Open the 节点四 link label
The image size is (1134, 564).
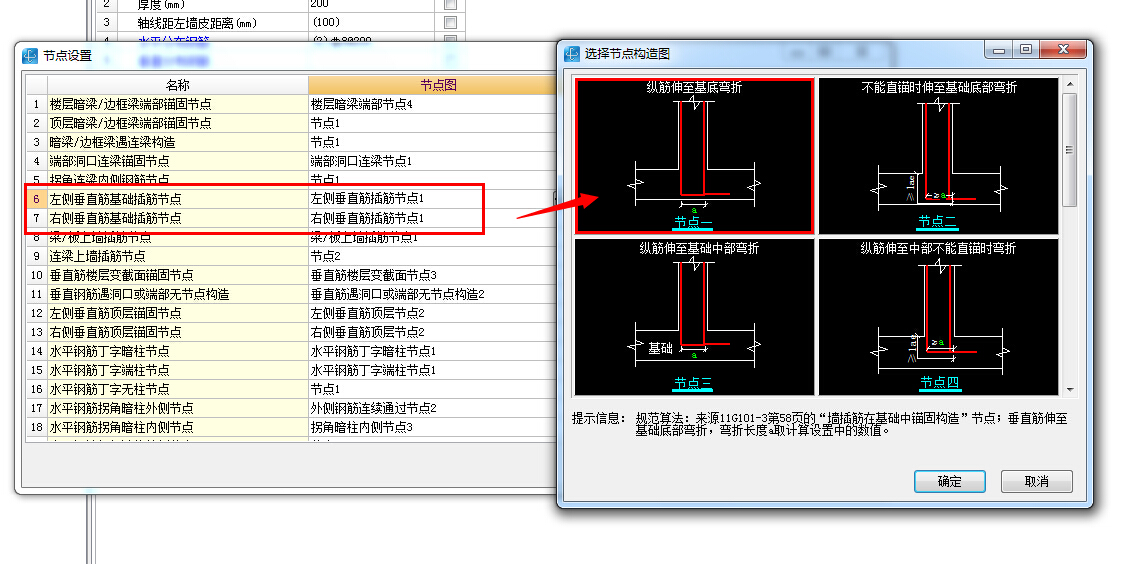click(x=939, y=382)
